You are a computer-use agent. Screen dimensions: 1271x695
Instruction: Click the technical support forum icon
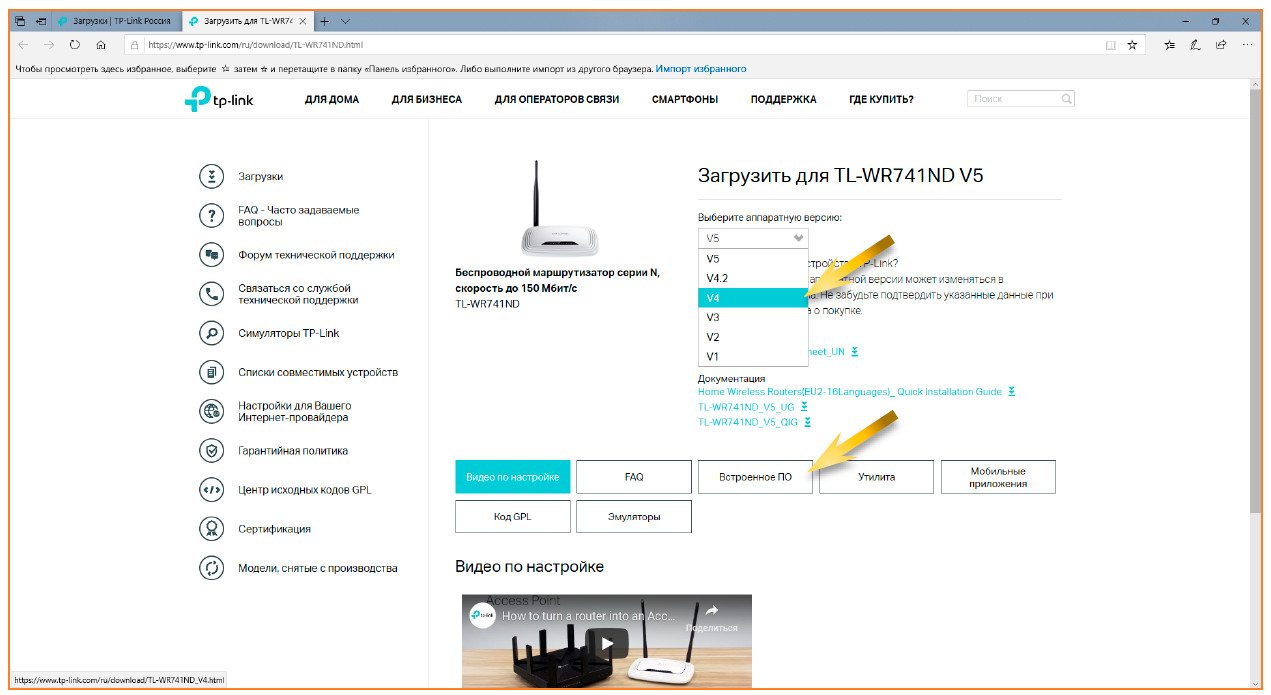pyautogui.click(x=211, y=255)
